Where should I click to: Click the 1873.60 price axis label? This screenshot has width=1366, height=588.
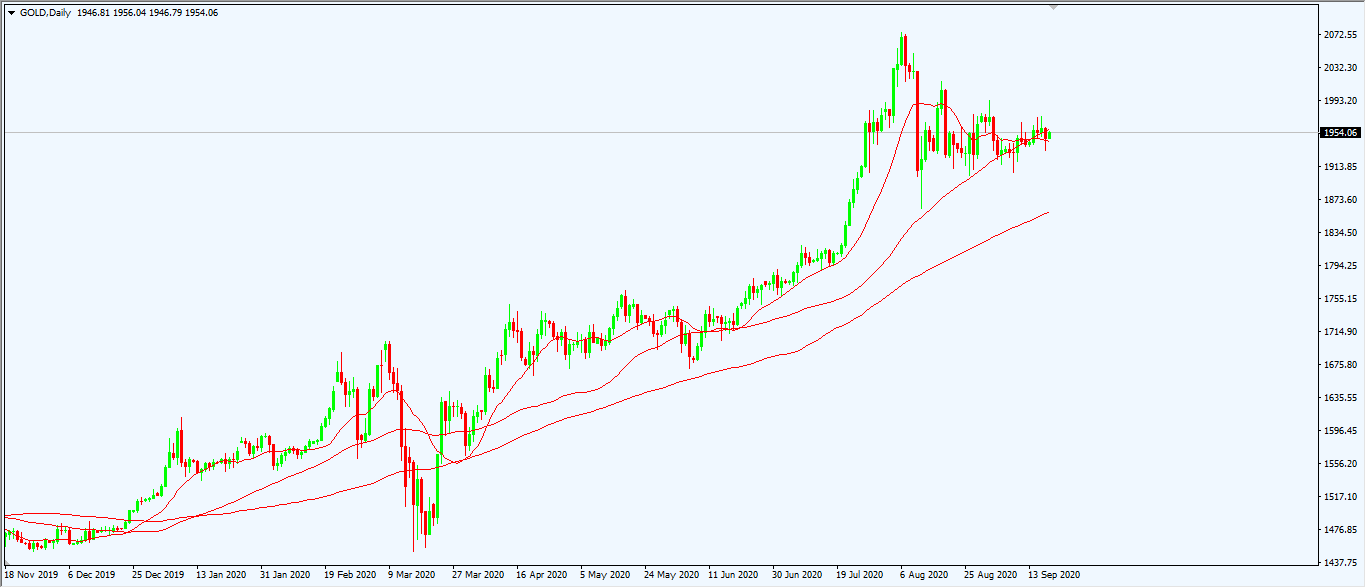click(1340, 200)
